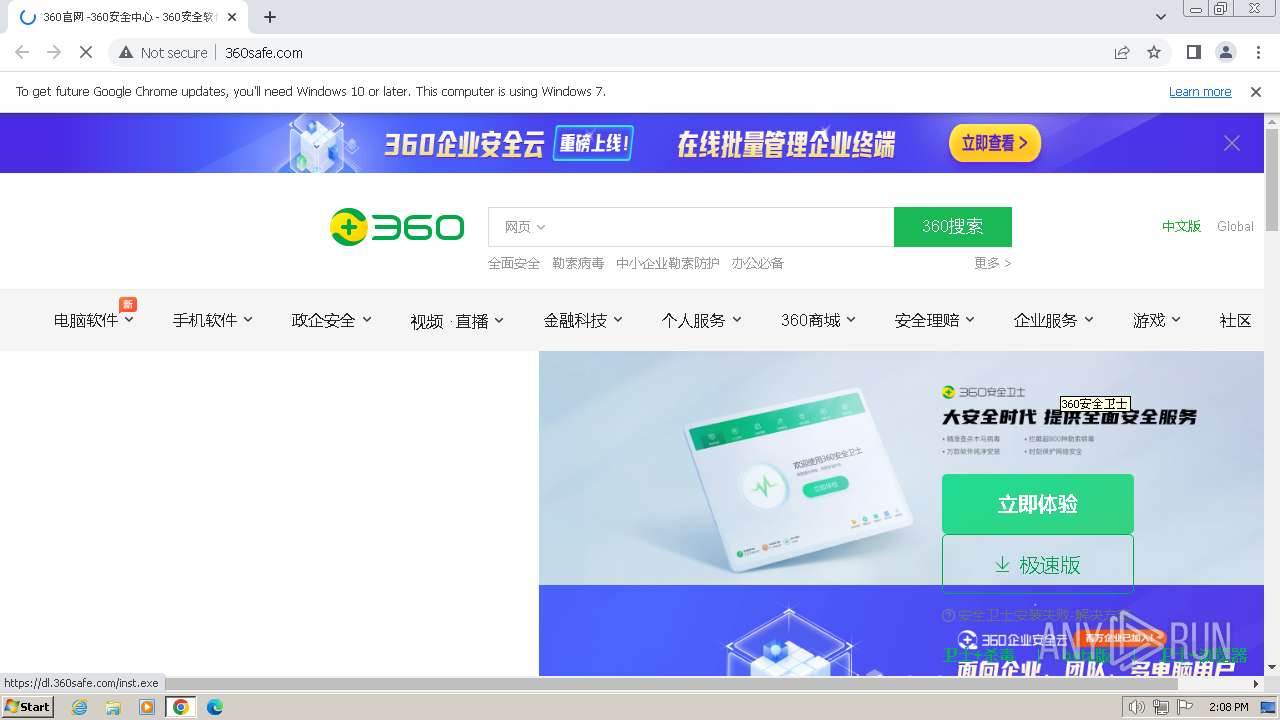Screen dimensions: 1280x720
Task: Click 立即体验 download button
Action: pos(1038,504)
